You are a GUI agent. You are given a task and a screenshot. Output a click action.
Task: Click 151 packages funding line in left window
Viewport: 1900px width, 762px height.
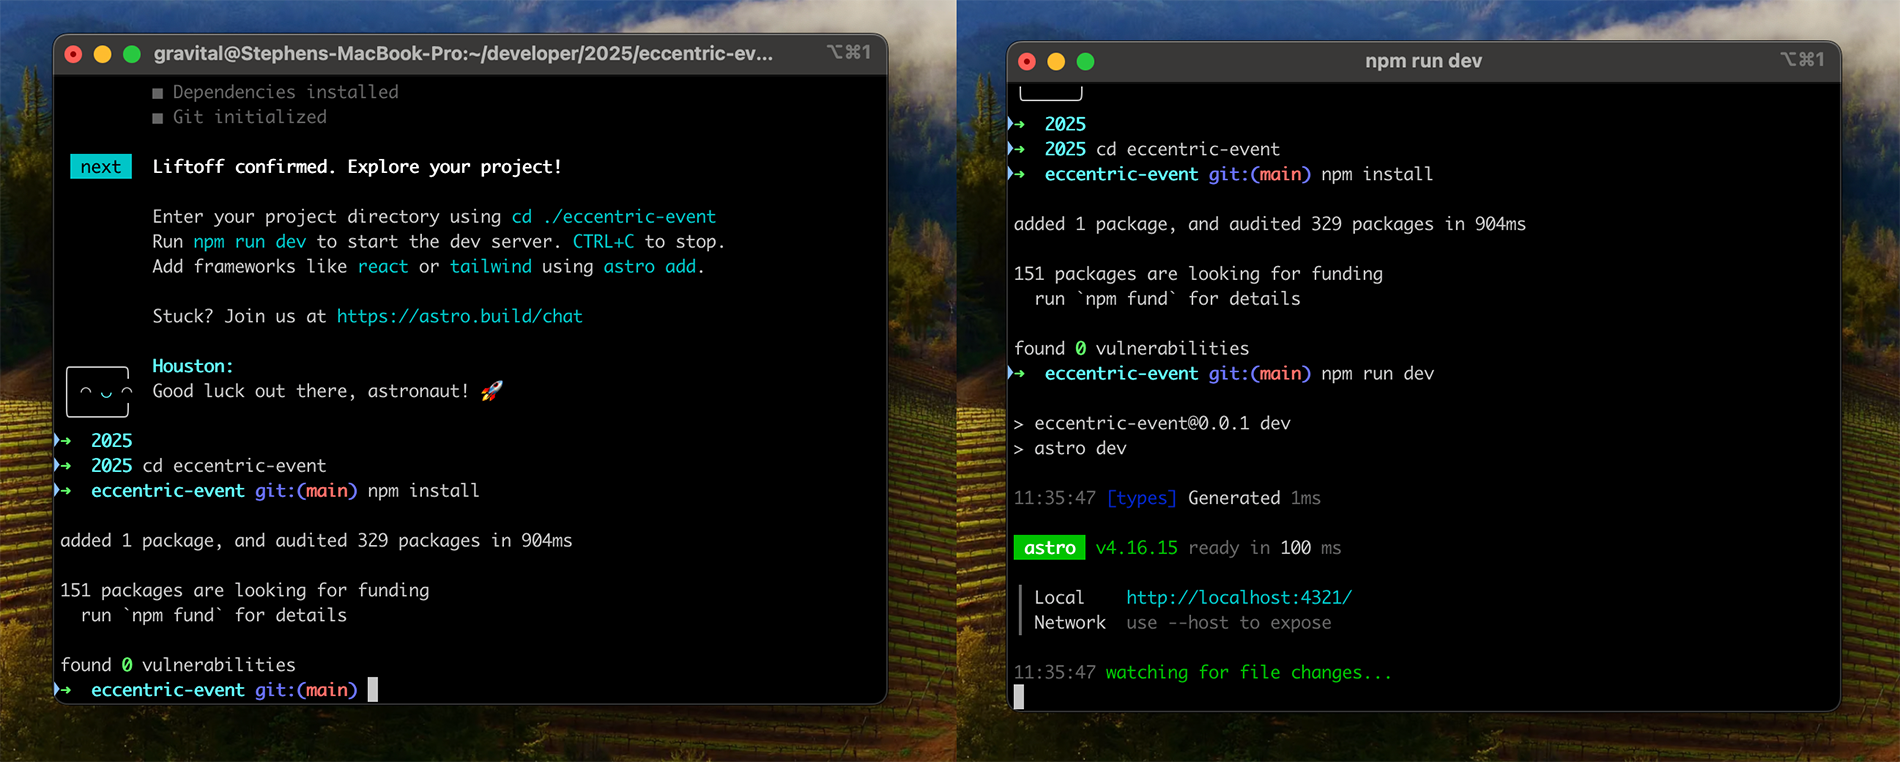click(x=245, y=590)
